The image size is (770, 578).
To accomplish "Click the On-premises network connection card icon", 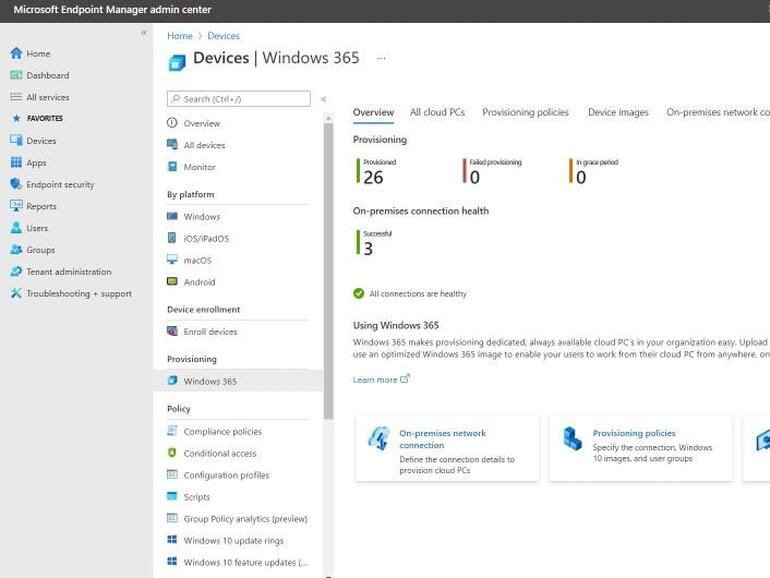I will (x=379, y=438).
